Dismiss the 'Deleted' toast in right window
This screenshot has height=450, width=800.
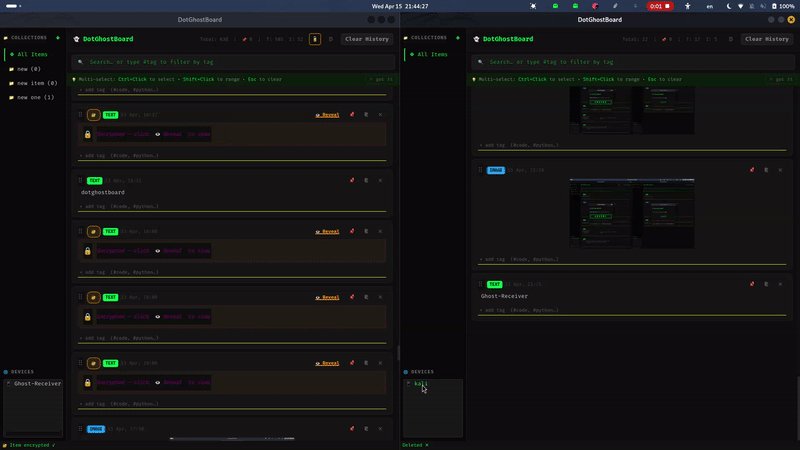point(427,445)
